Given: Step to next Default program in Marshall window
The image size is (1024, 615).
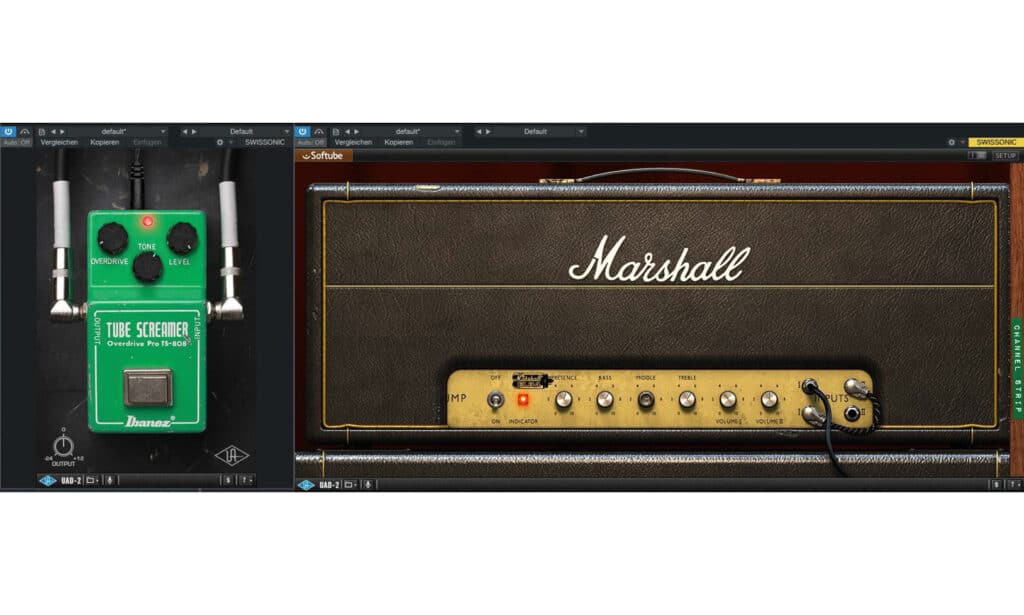Looking at the screenshot, I should tap(488, 132).
